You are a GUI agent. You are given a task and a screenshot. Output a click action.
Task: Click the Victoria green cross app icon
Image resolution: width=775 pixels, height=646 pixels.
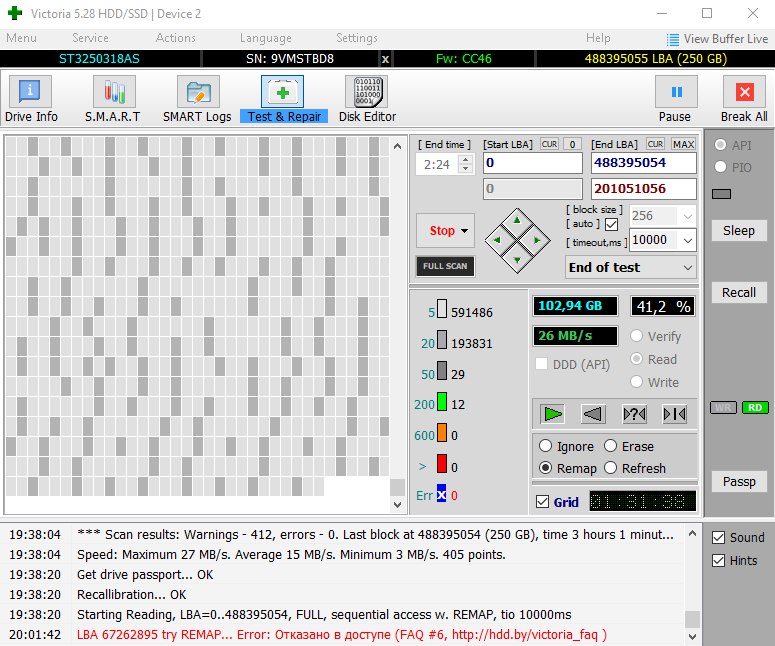(x=15, y=13)
